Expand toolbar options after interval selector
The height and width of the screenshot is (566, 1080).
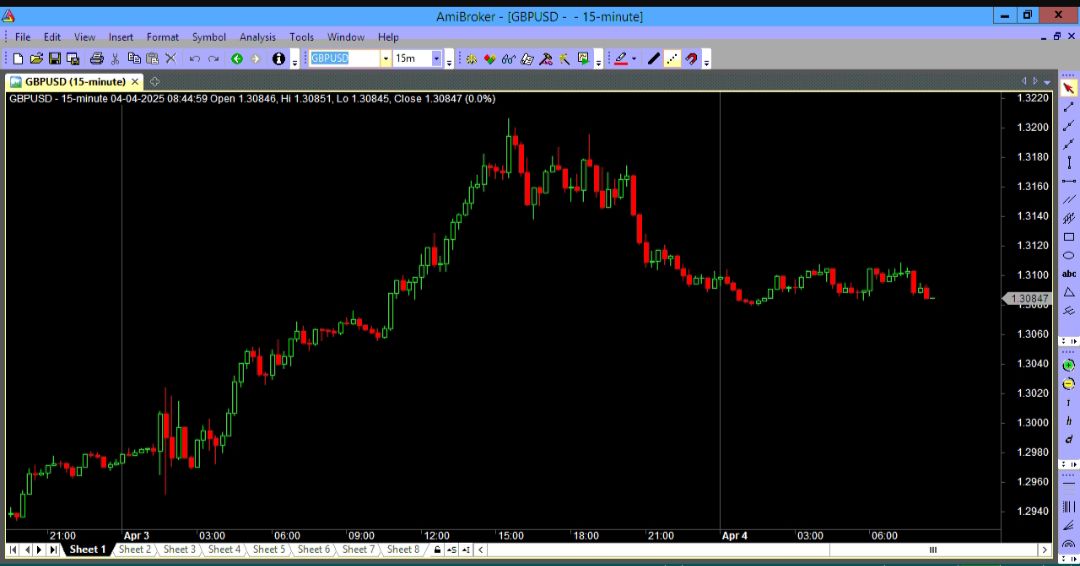[x=449, y=61]
